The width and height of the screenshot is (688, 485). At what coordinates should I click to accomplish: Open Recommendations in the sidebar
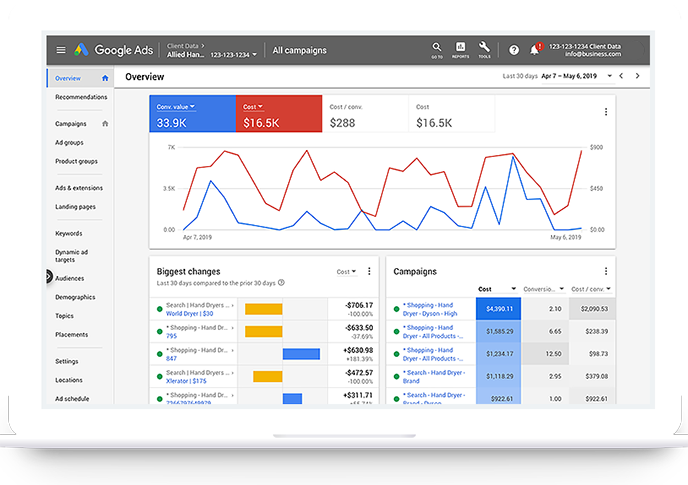tap(81, 97)
